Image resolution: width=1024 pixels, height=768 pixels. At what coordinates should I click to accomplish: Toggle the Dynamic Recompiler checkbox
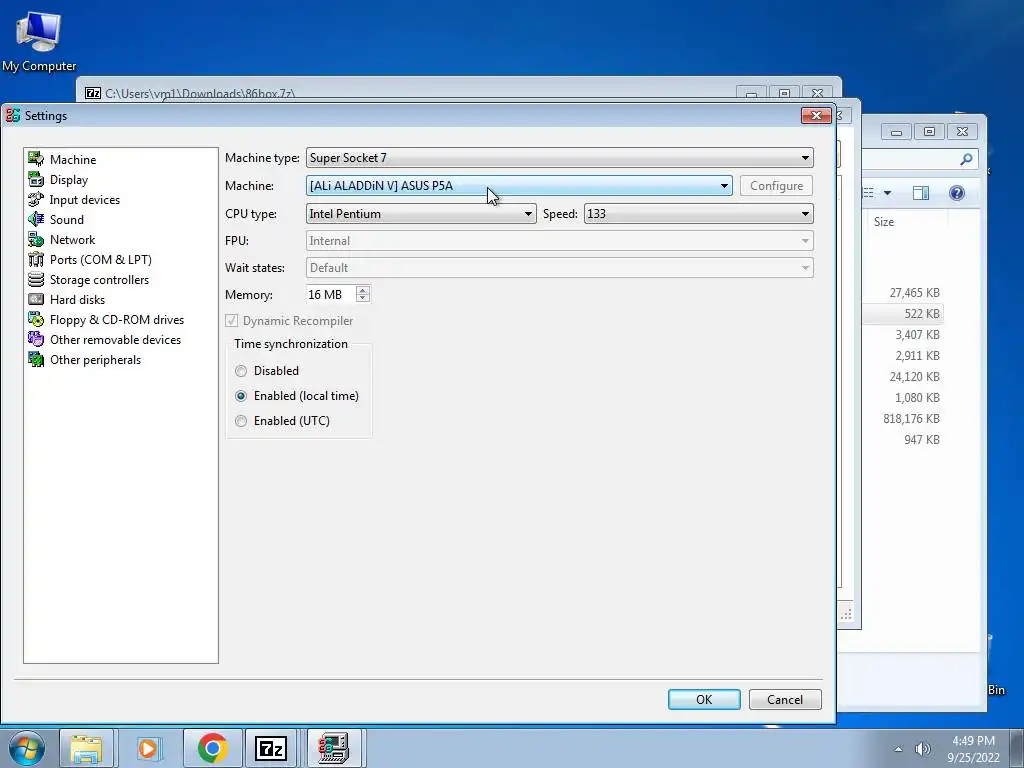point(231,321)
